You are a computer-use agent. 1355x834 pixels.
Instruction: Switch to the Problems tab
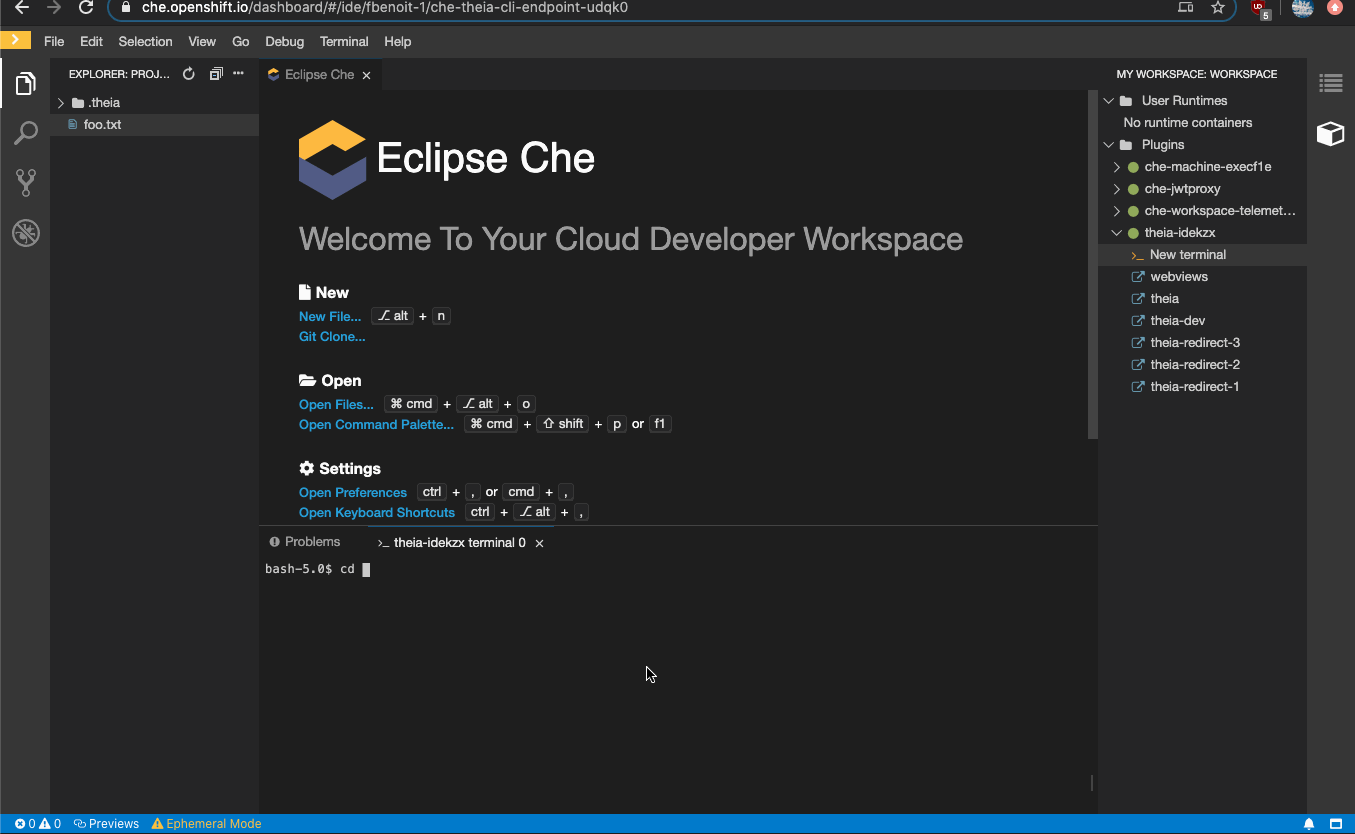pos(305,542)
